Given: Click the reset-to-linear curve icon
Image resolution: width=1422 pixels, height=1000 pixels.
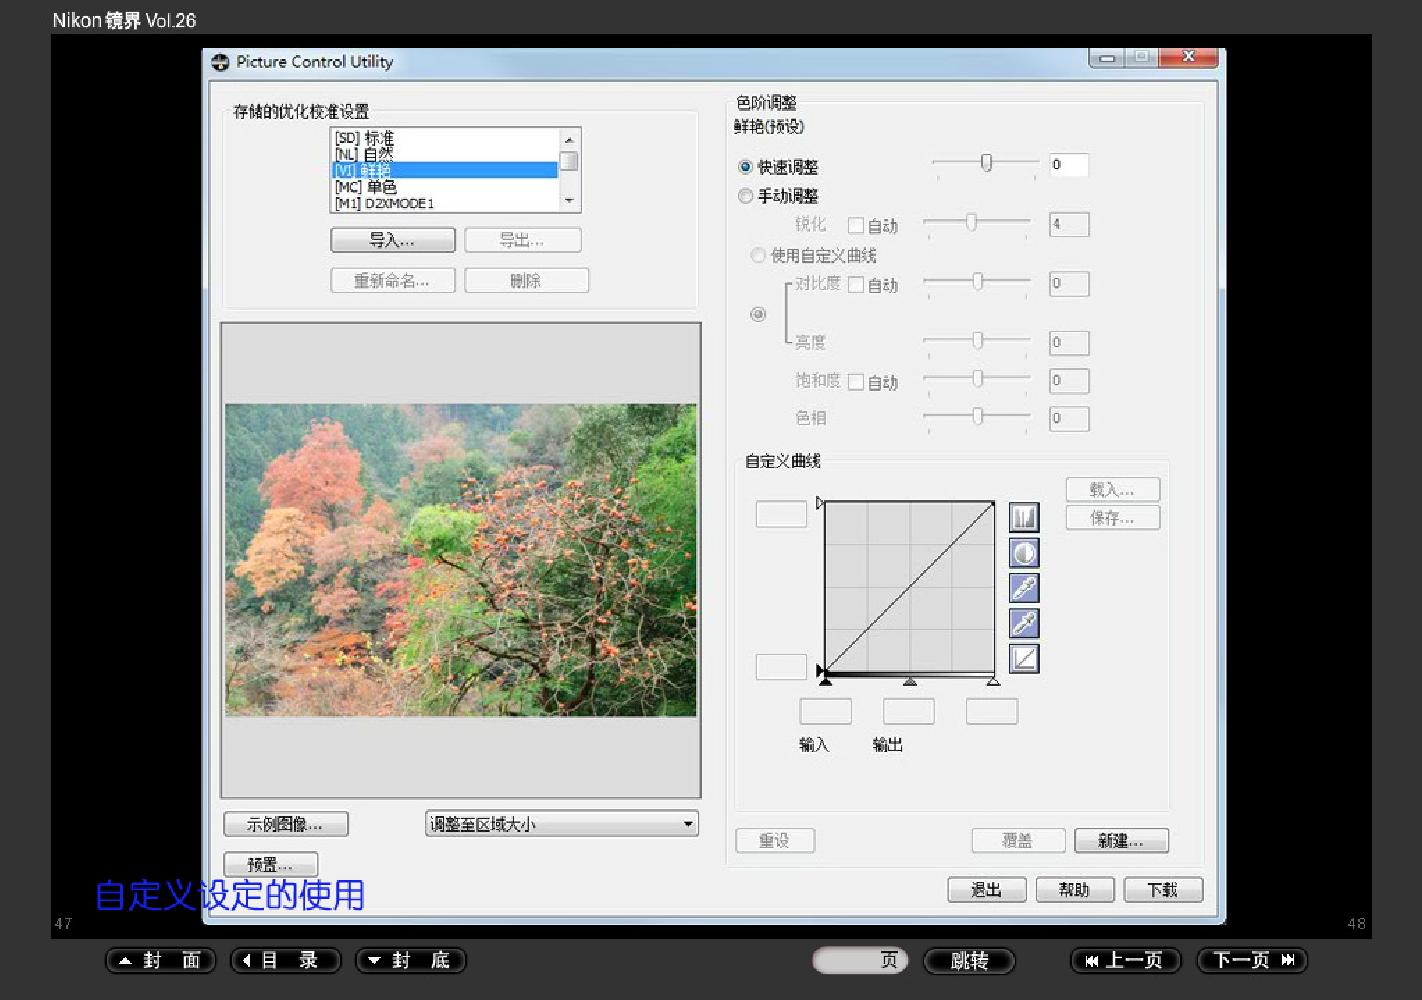Looking at the screenshot, I should (1024, 658).
